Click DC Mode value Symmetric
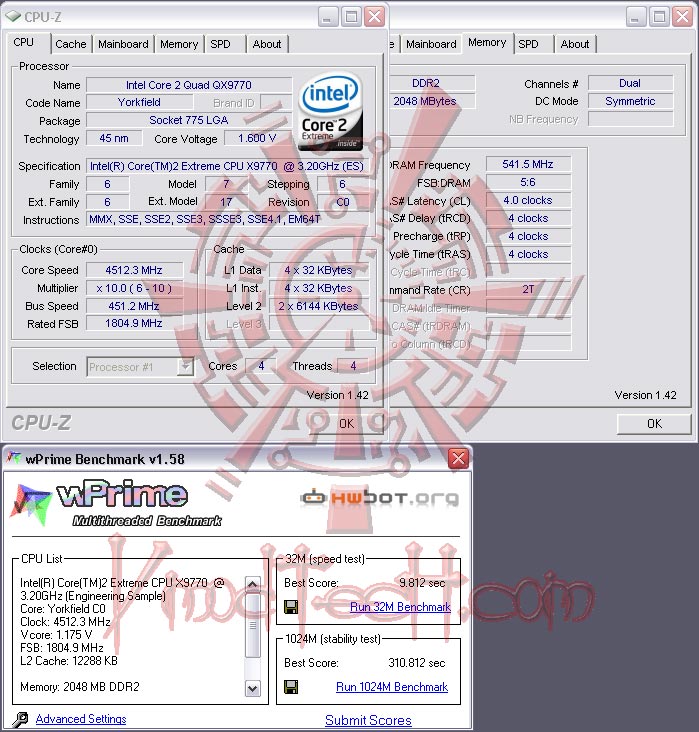This screenshot has width=699, height=732. 630,101
